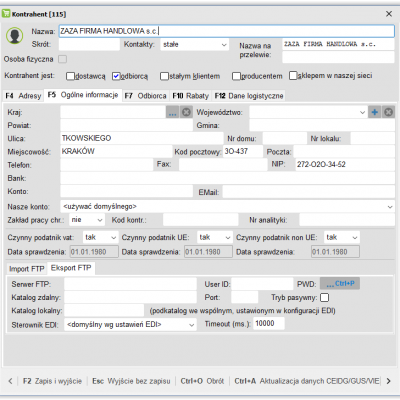
Task: Toggle Osoba fizyczna checkbox
Action: pyautogui.click(x=62, y=59)
